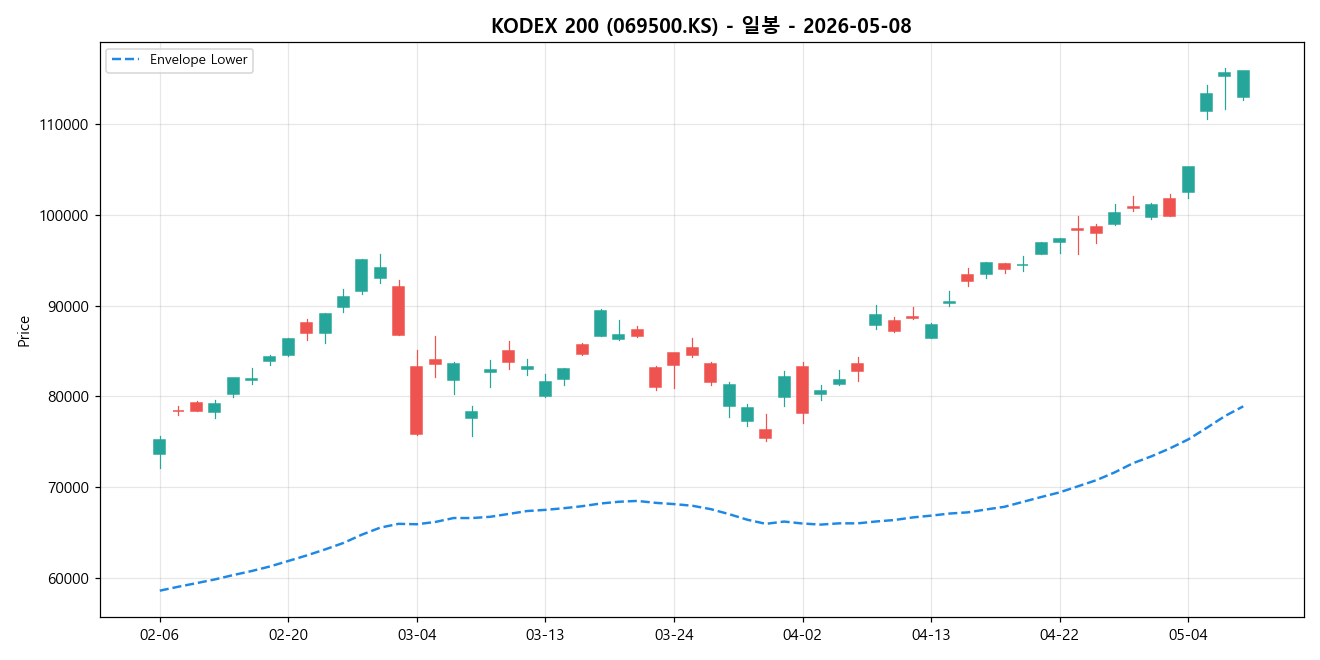
Task: Click the 70000 y-axis tick label
Action: click(x=67, y=488)
